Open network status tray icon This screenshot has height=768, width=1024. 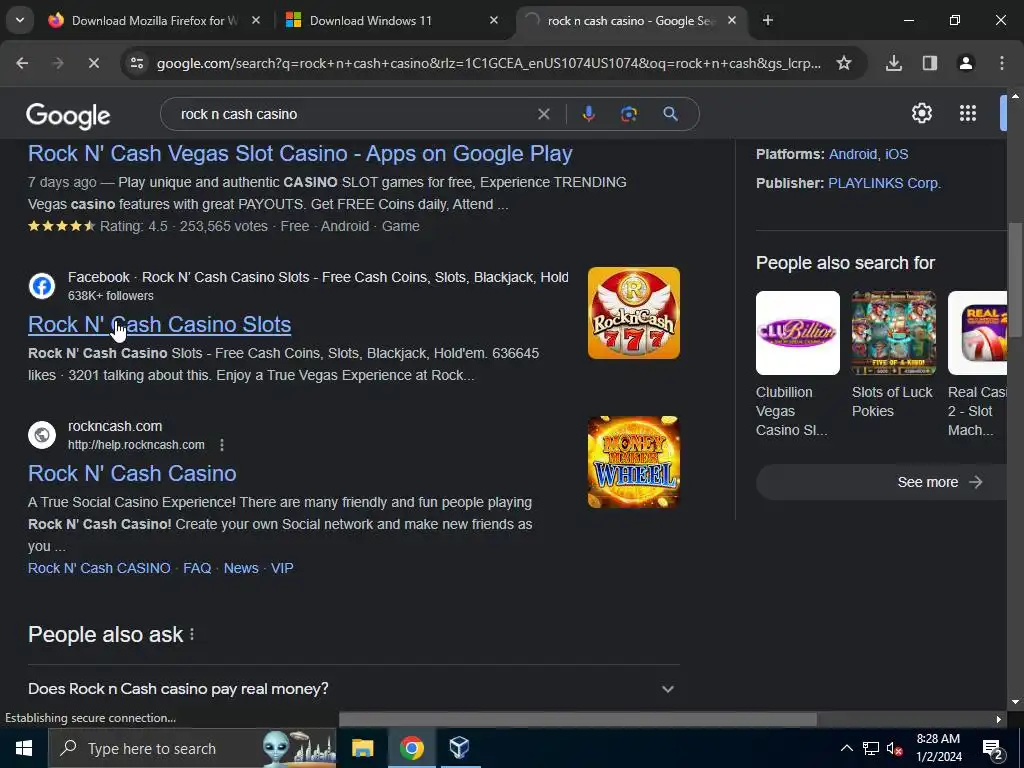coord(871,748)
